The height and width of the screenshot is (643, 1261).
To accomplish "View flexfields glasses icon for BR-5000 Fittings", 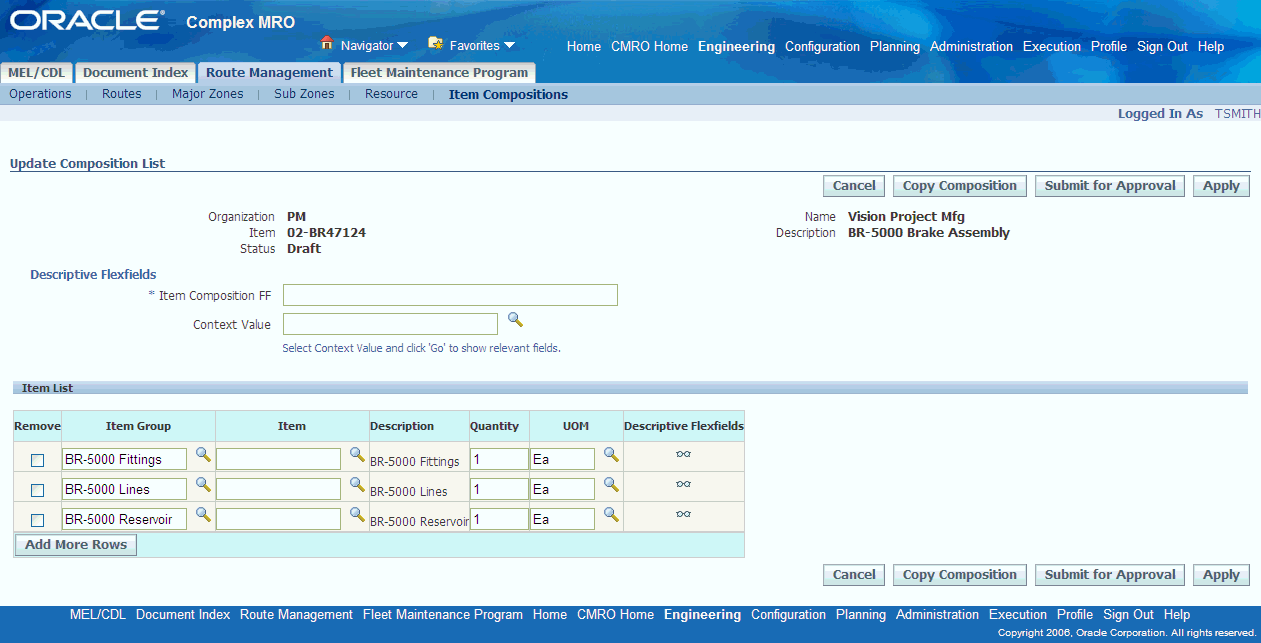I will 683,454.
